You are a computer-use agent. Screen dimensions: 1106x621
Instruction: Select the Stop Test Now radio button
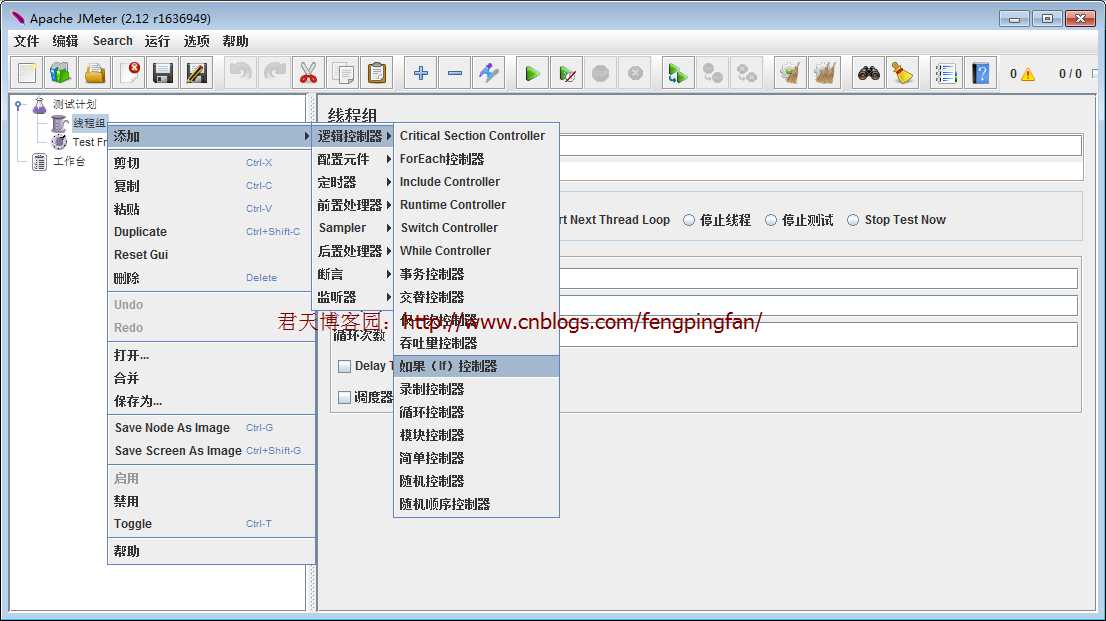[853, 220]
